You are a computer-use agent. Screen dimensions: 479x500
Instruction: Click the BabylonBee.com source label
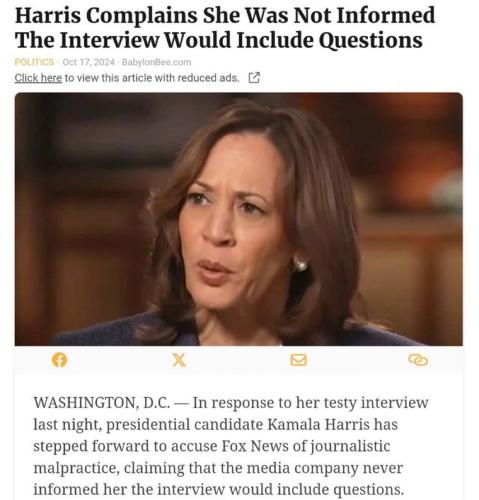[x=156, y=62]
